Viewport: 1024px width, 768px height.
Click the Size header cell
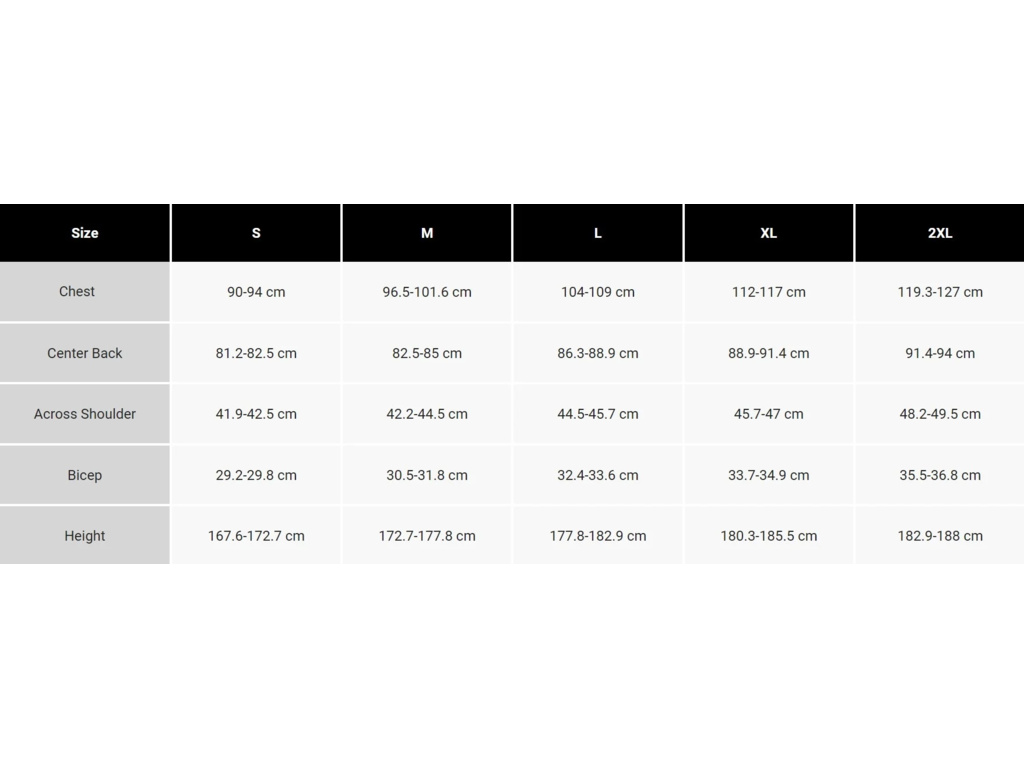pos(85,233)
